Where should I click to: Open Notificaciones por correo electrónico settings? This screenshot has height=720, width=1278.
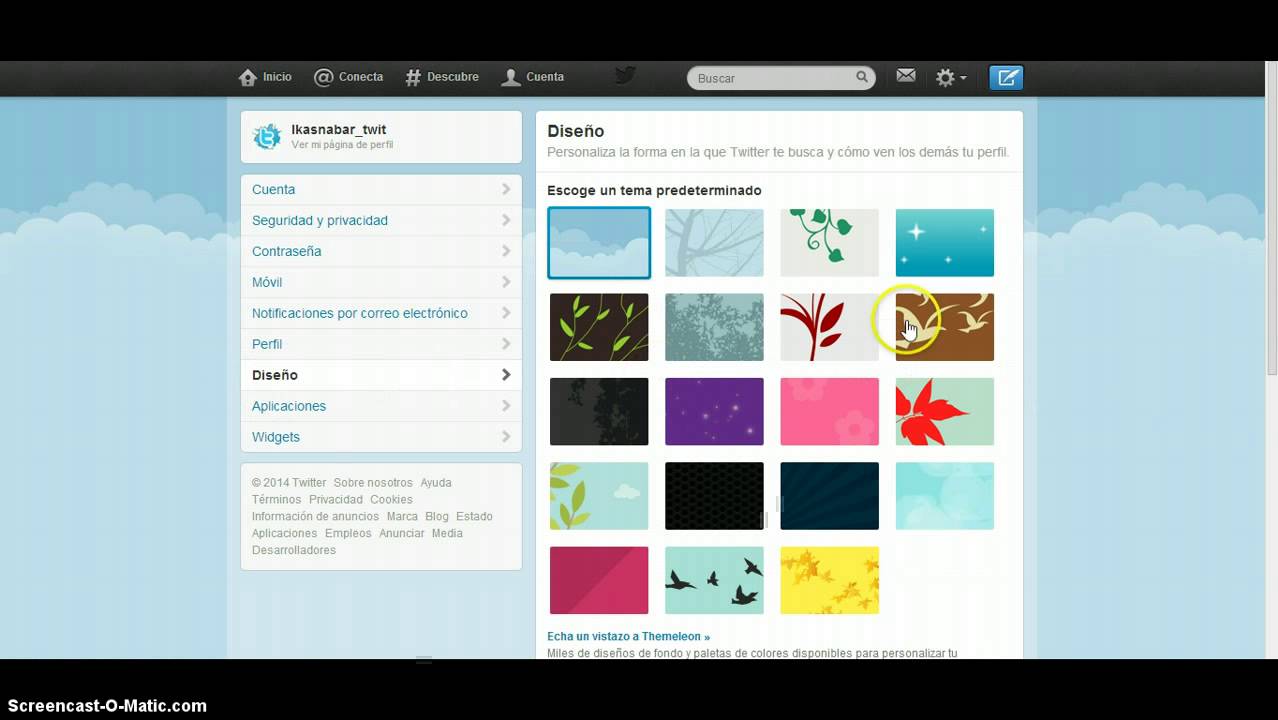381,313
